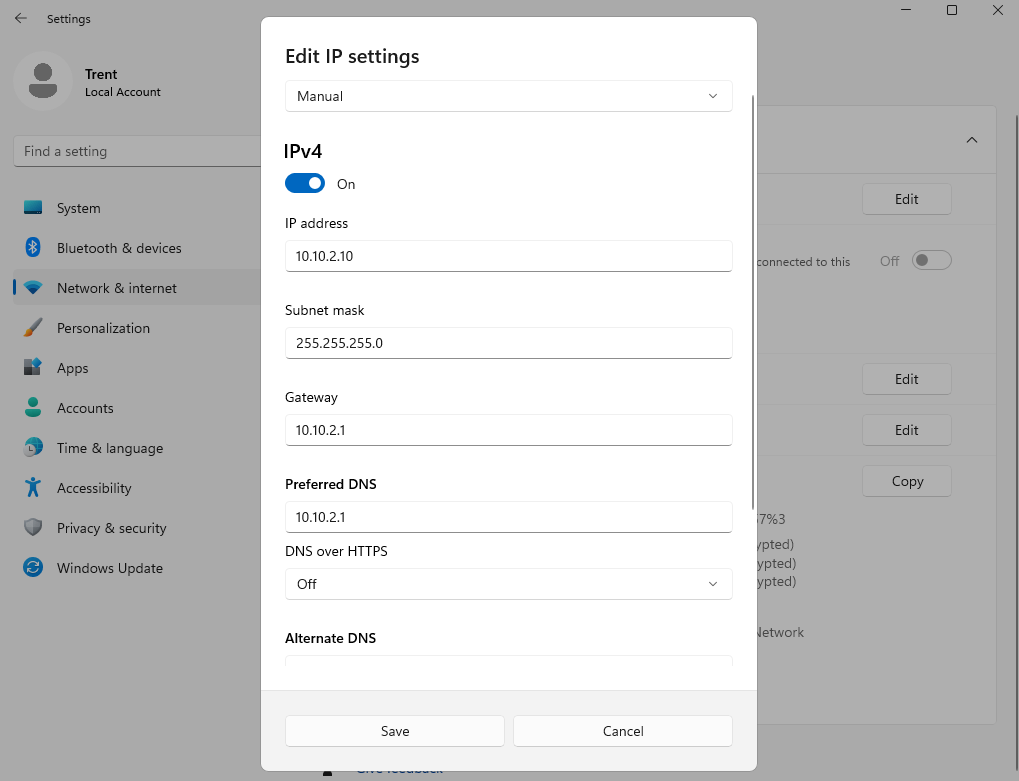Toggle the background Off switch

coord(931,261)
